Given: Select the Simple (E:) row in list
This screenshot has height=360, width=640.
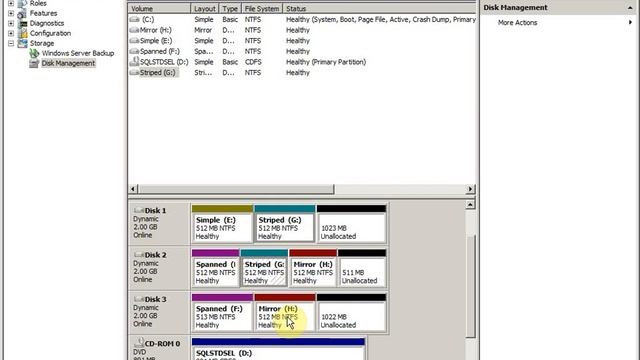Looking at the screenshot, I should pyautogui.click(x=302, y=40).
